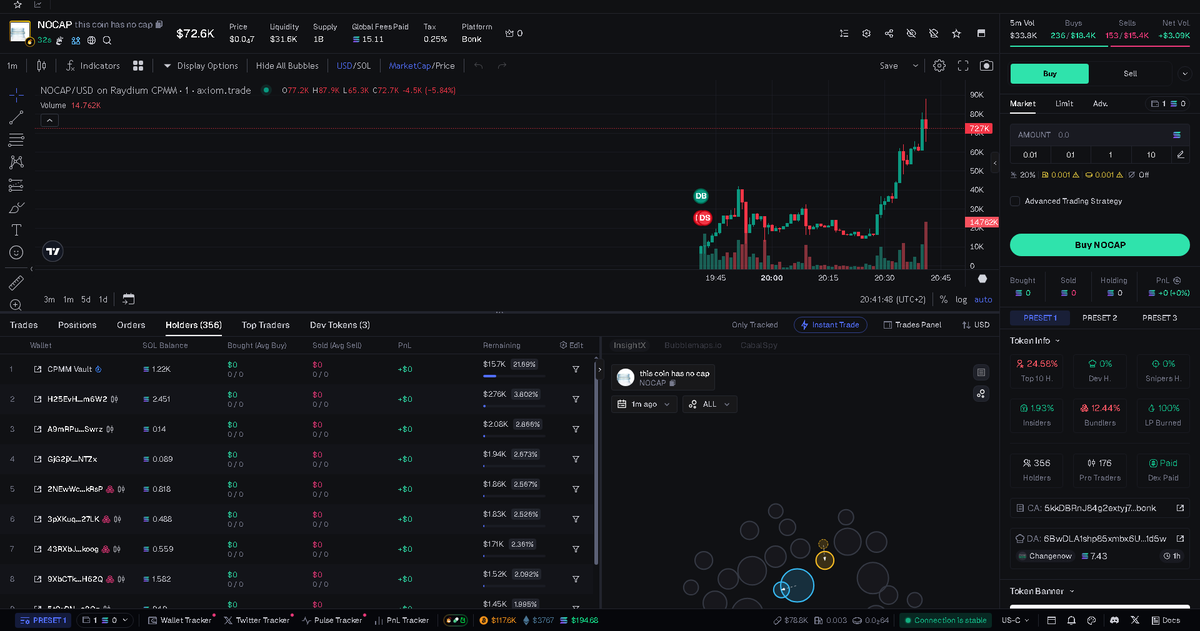Open the 1m ago time dropdown
1200x631 pixels.
pos(645,404)
